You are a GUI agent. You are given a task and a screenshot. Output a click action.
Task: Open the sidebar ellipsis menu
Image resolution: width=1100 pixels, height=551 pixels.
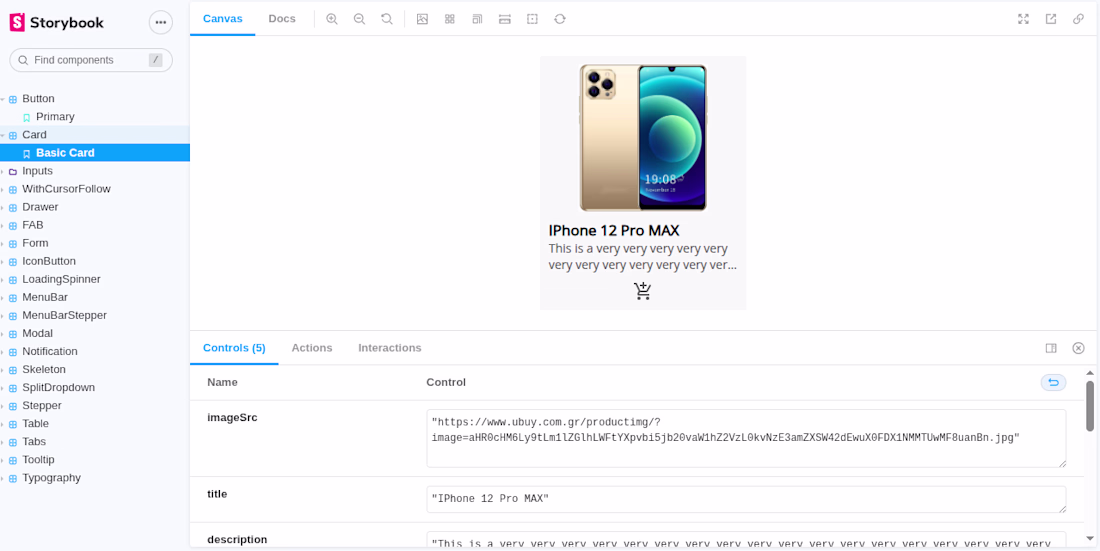click(161, 22)
